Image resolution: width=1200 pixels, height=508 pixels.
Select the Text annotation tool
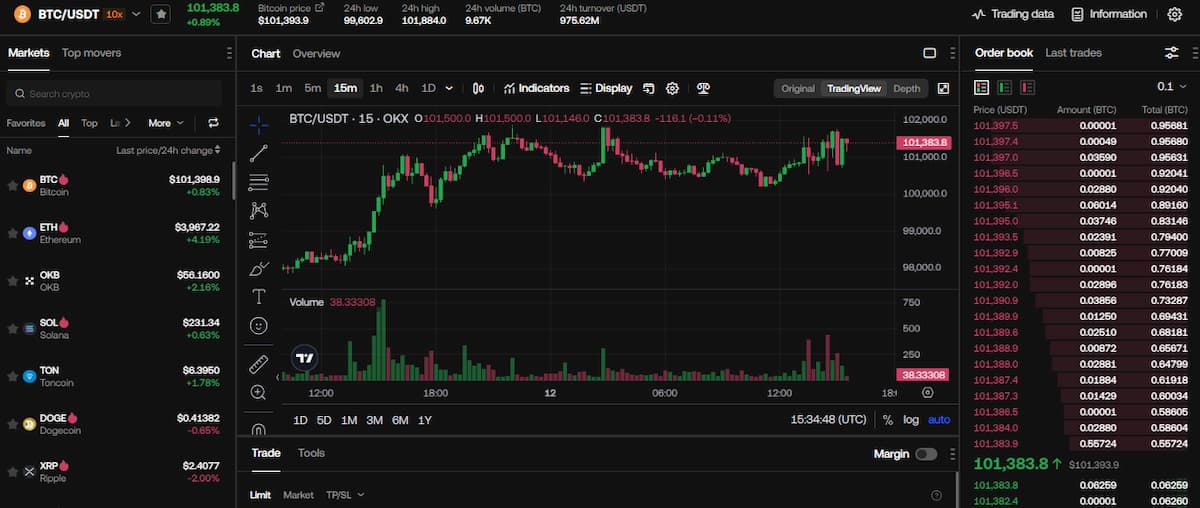[259, 297]
